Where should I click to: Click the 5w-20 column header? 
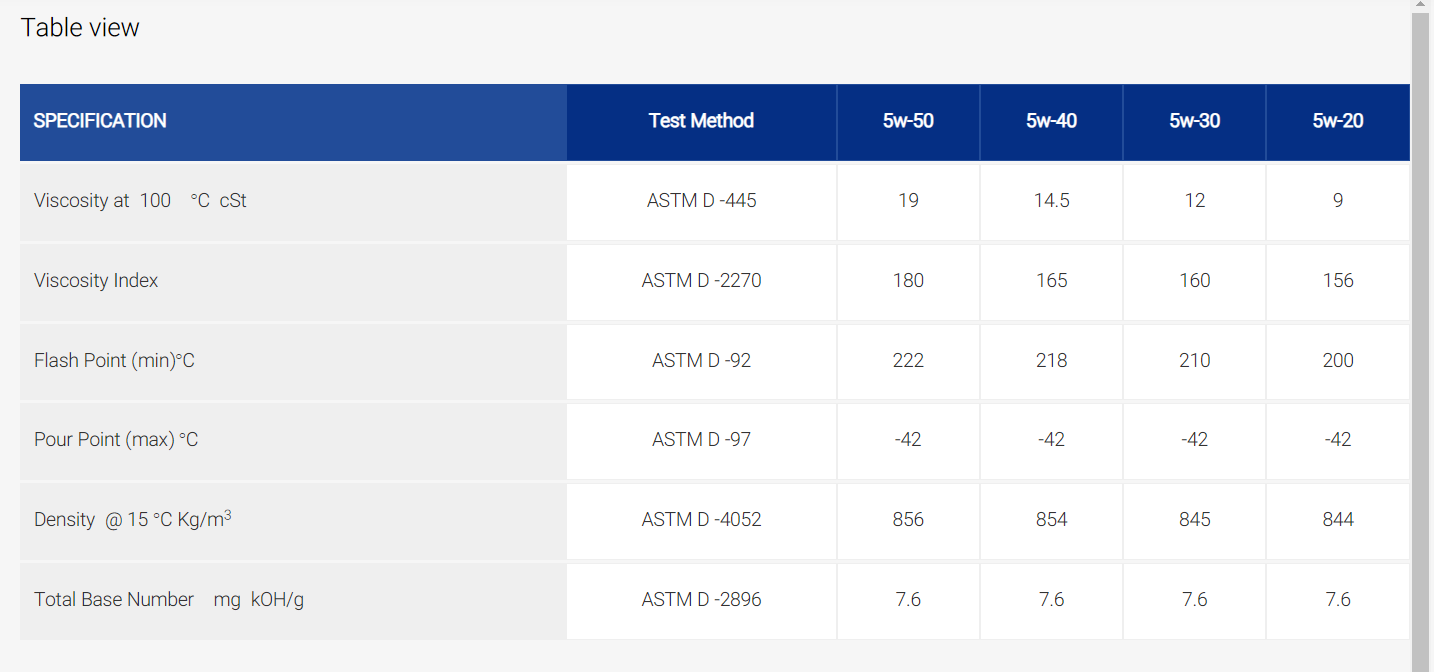(x=1338, y=122)
